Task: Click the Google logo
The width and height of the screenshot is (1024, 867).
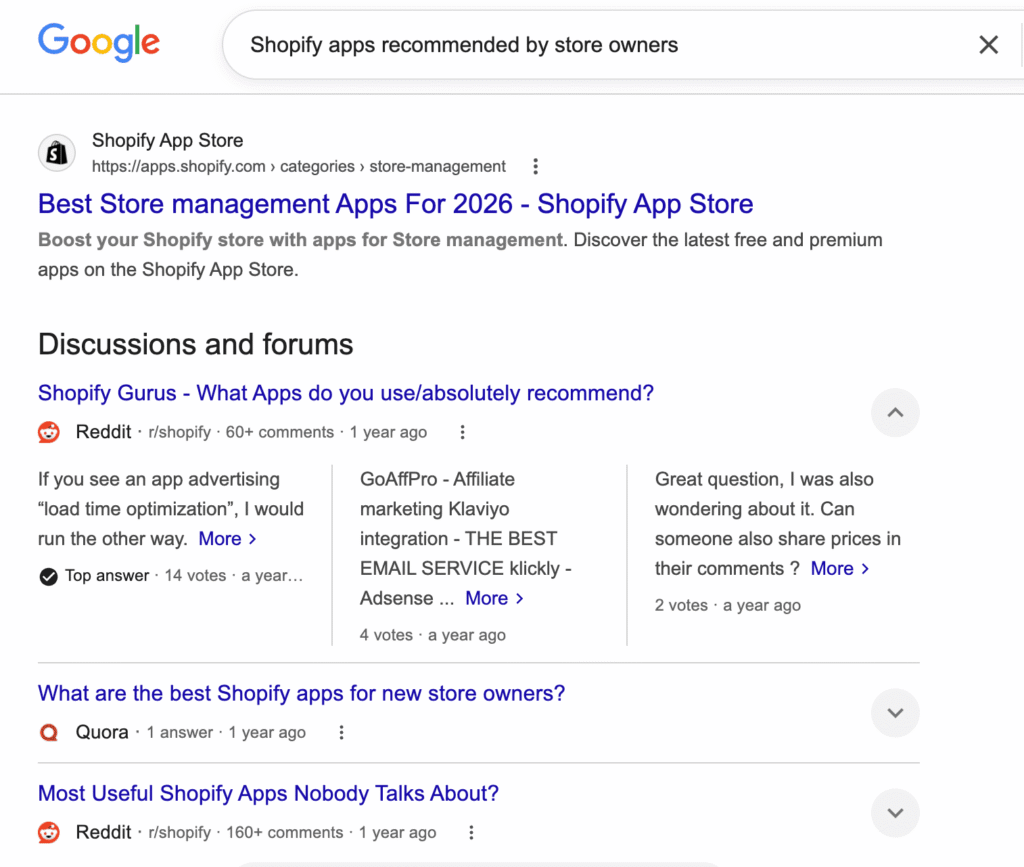Action: tap(99, 42)
